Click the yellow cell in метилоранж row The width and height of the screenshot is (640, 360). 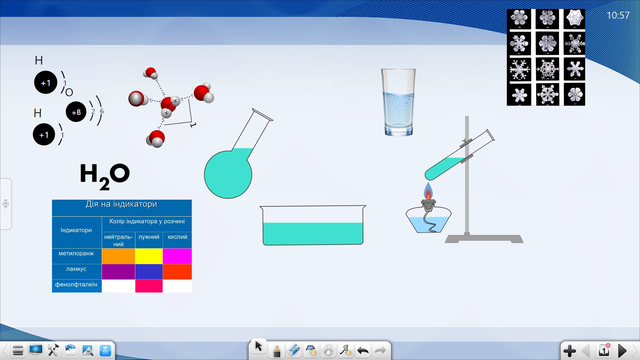[x=149, y=256]
